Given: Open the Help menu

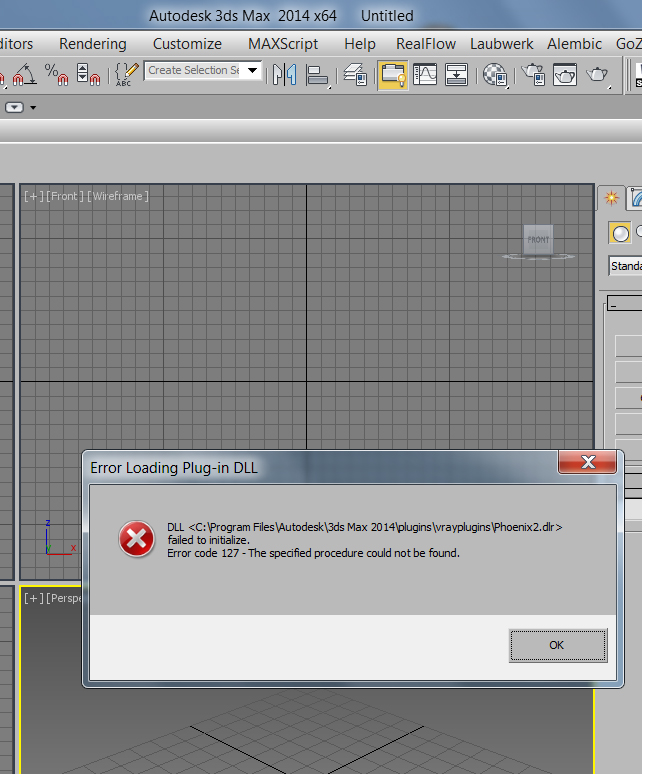Looking at the screenshot, I should (x=360, y=44).
